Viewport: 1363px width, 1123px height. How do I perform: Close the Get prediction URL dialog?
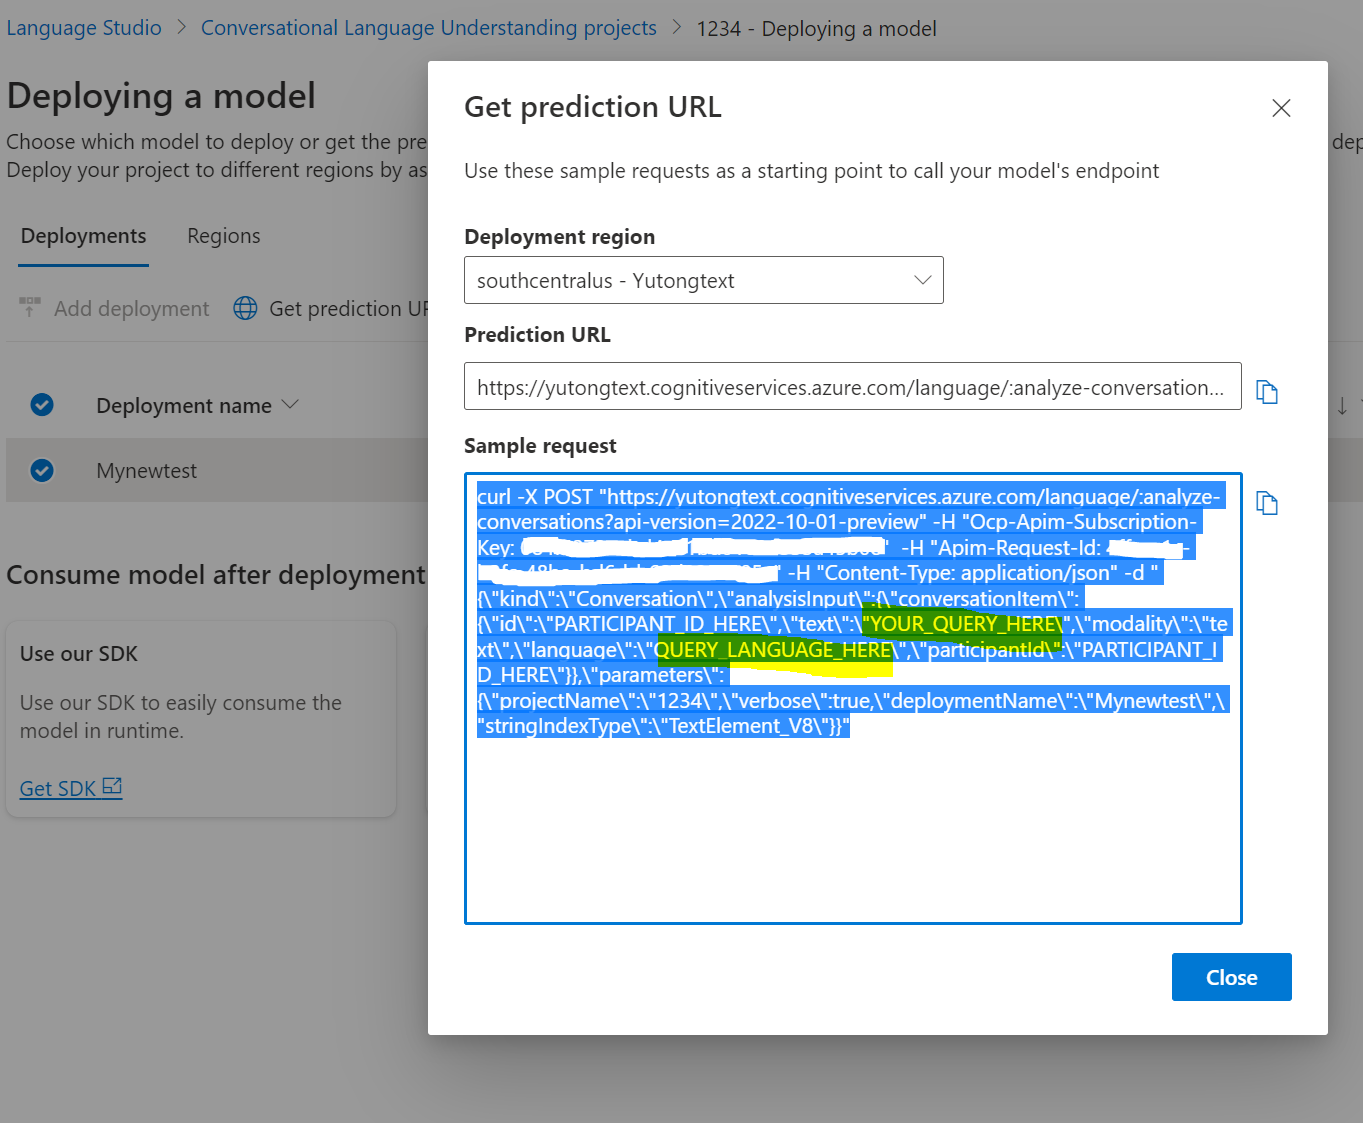(x=1281, y=108)
